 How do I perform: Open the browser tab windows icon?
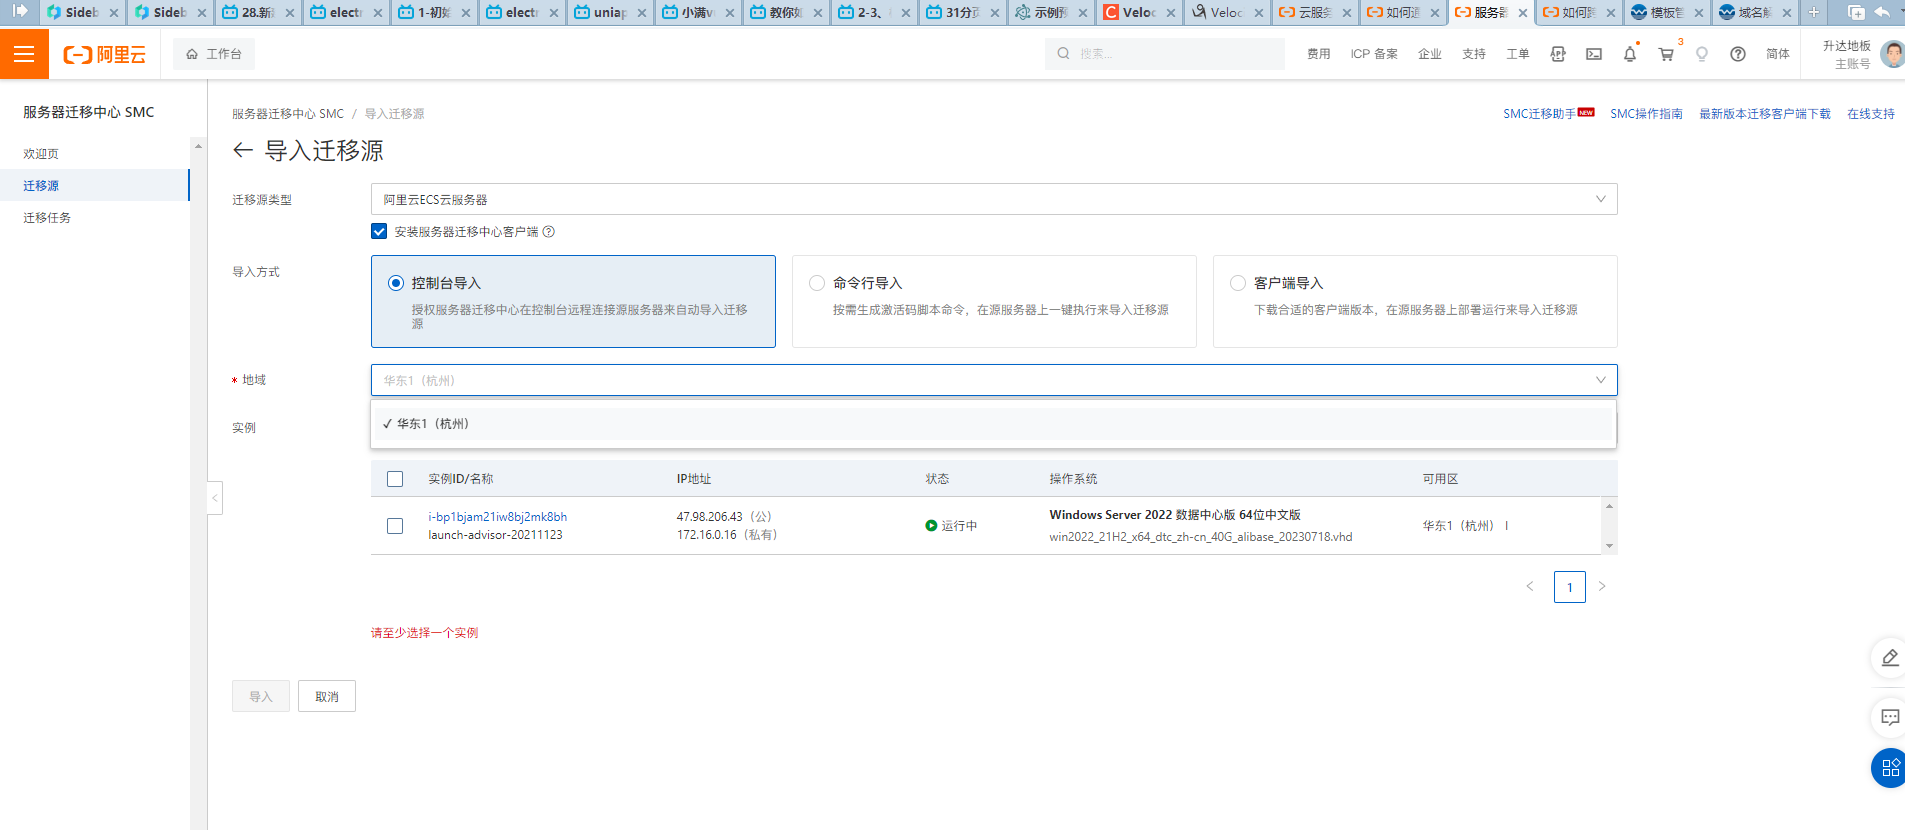[x=1856, y=12]
